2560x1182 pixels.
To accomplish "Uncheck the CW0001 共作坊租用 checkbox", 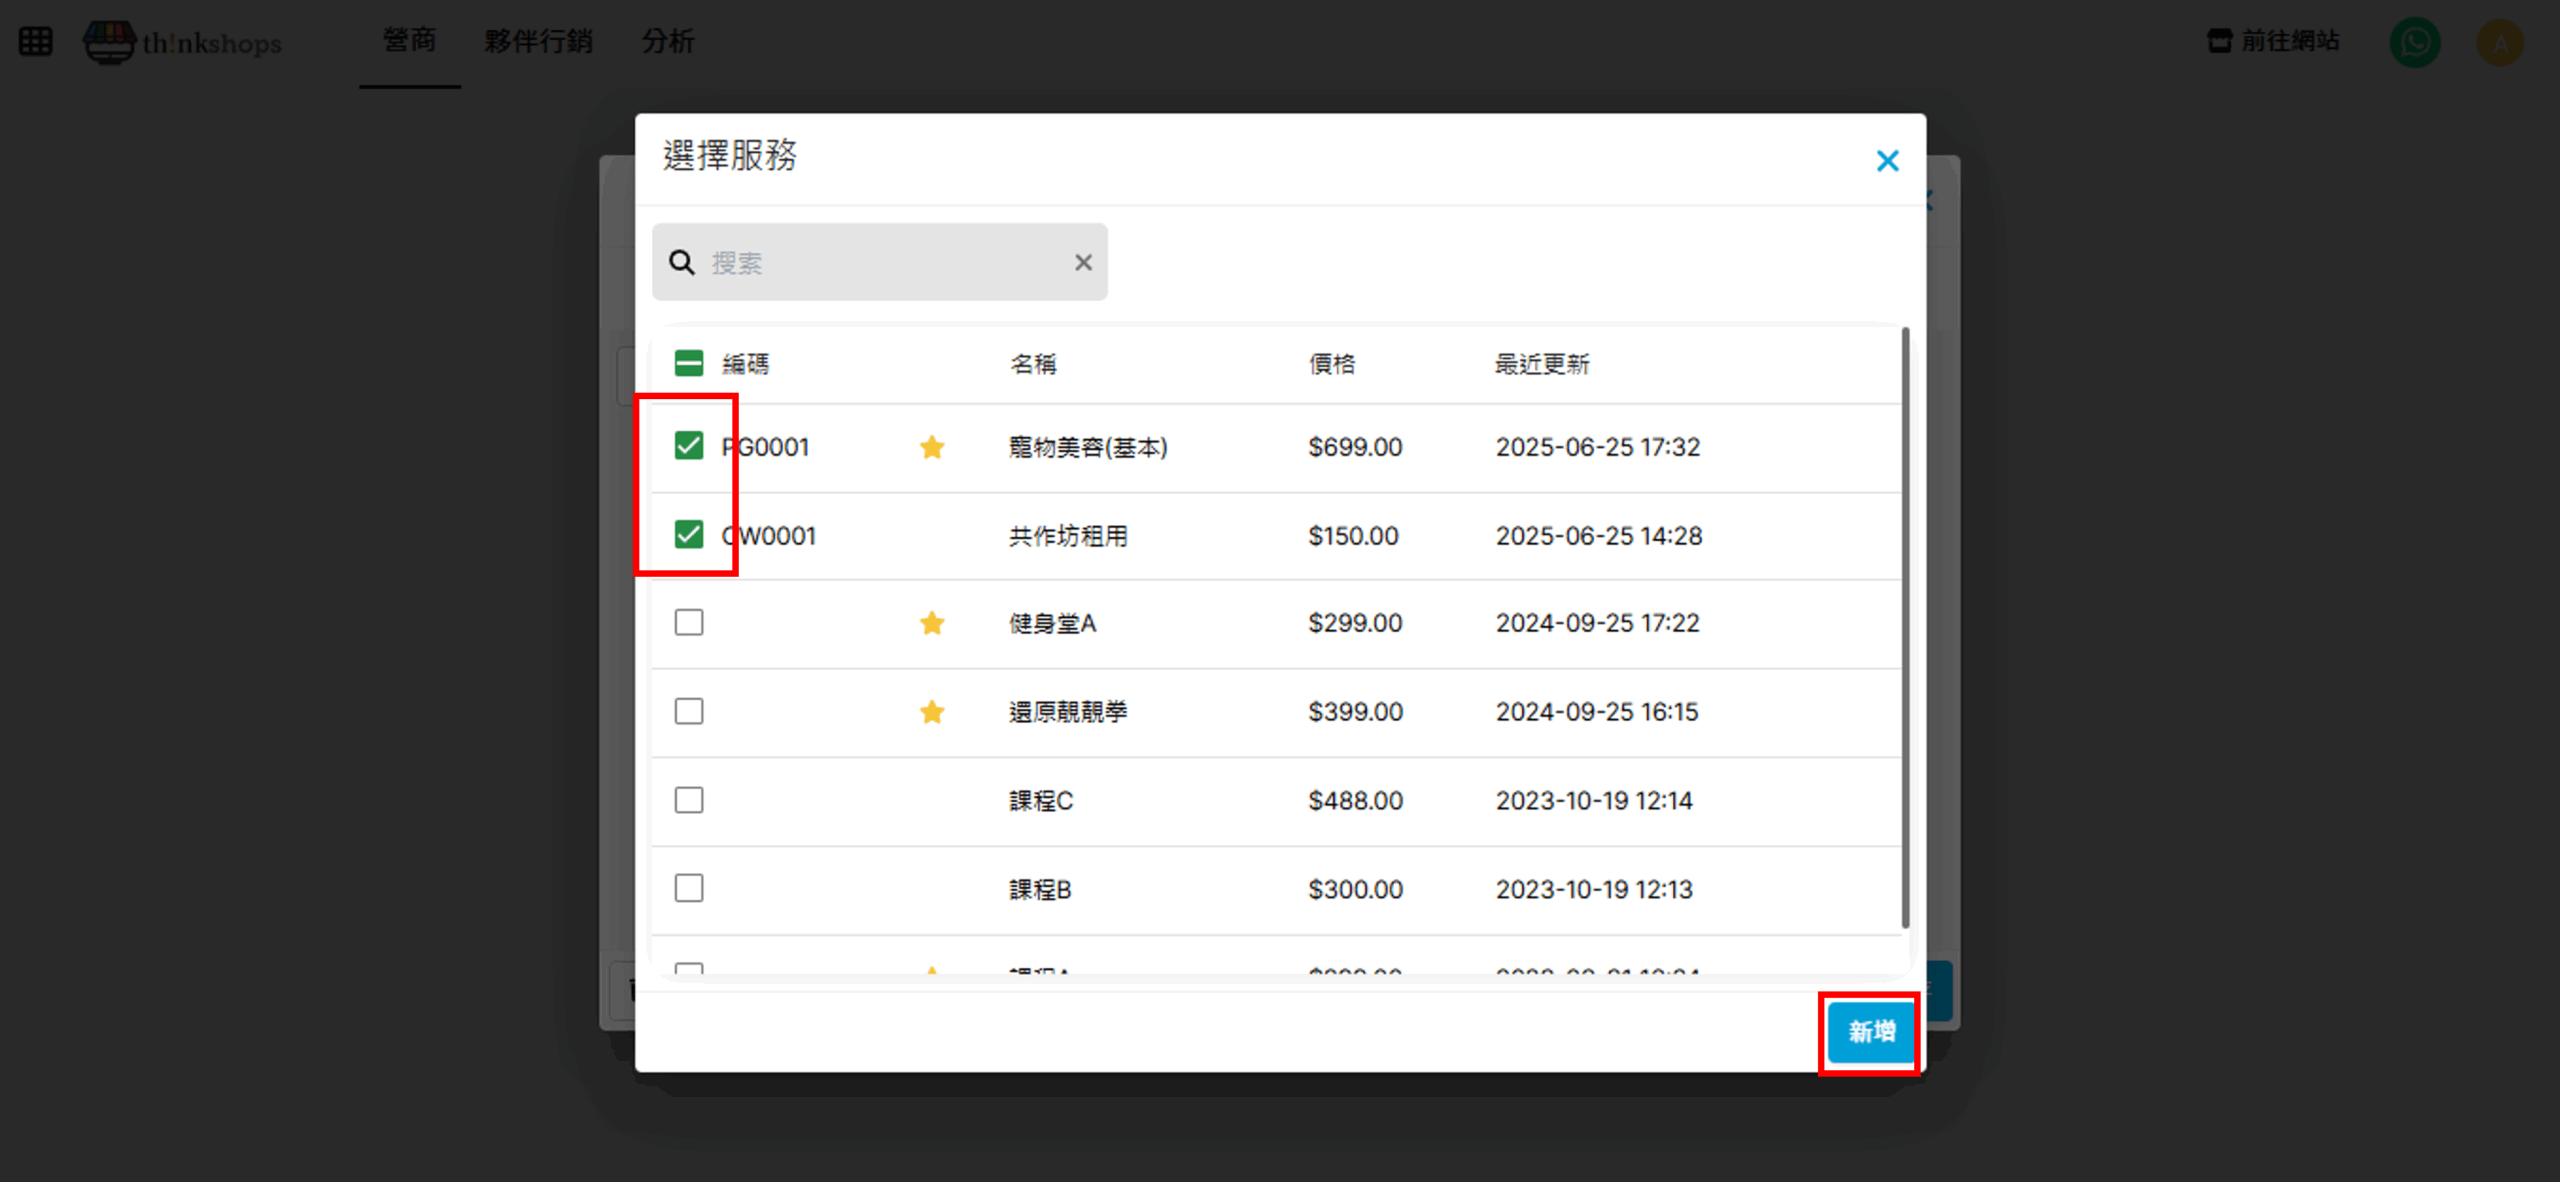I will (689, 535).
